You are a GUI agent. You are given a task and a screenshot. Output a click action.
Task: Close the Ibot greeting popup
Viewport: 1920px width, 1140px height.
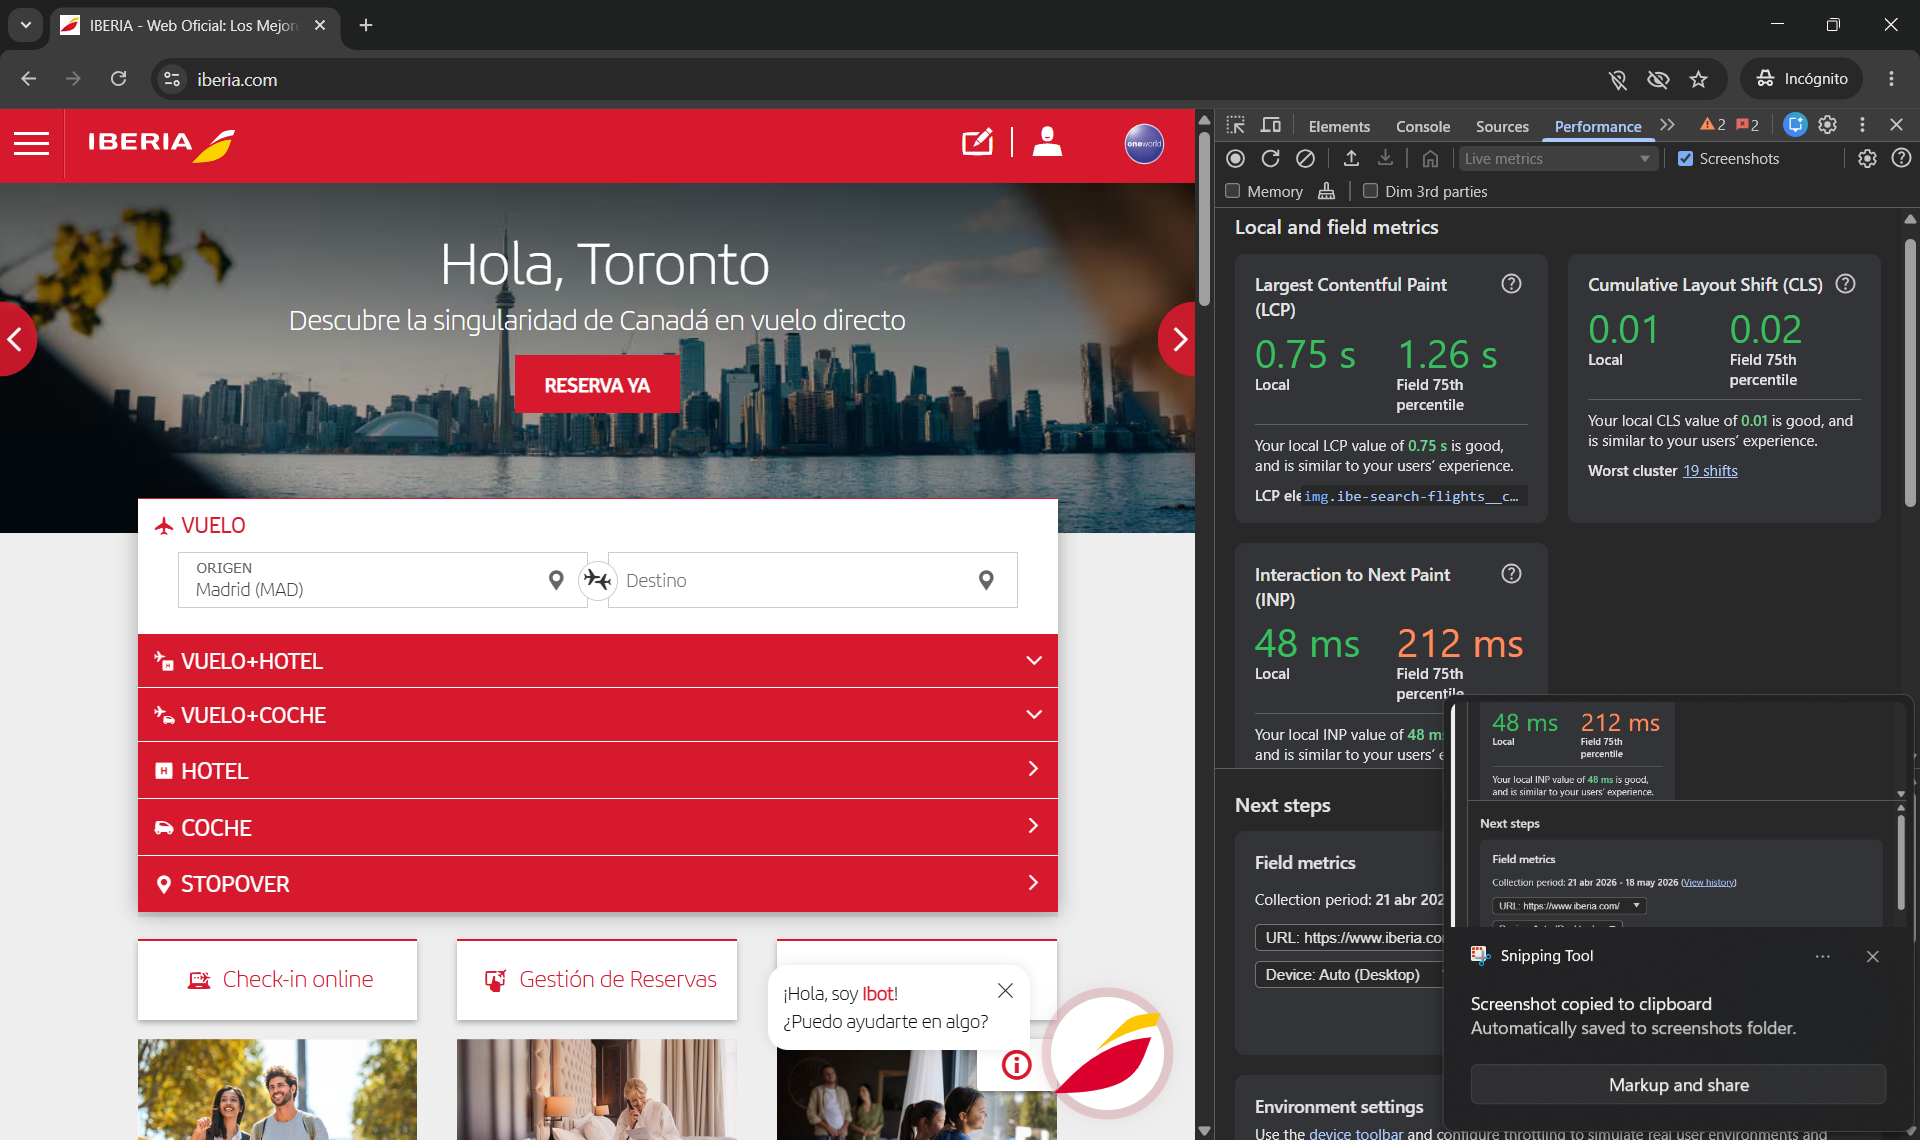coord(1005,990)
